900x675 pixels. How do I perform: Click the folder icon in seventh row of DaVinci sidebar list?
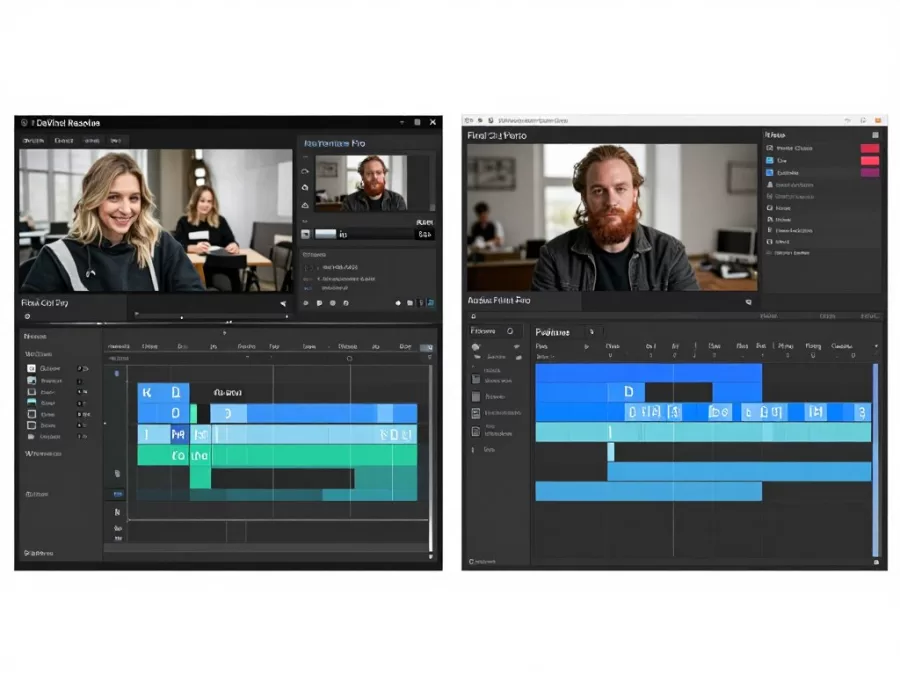(x=31, y=437)
